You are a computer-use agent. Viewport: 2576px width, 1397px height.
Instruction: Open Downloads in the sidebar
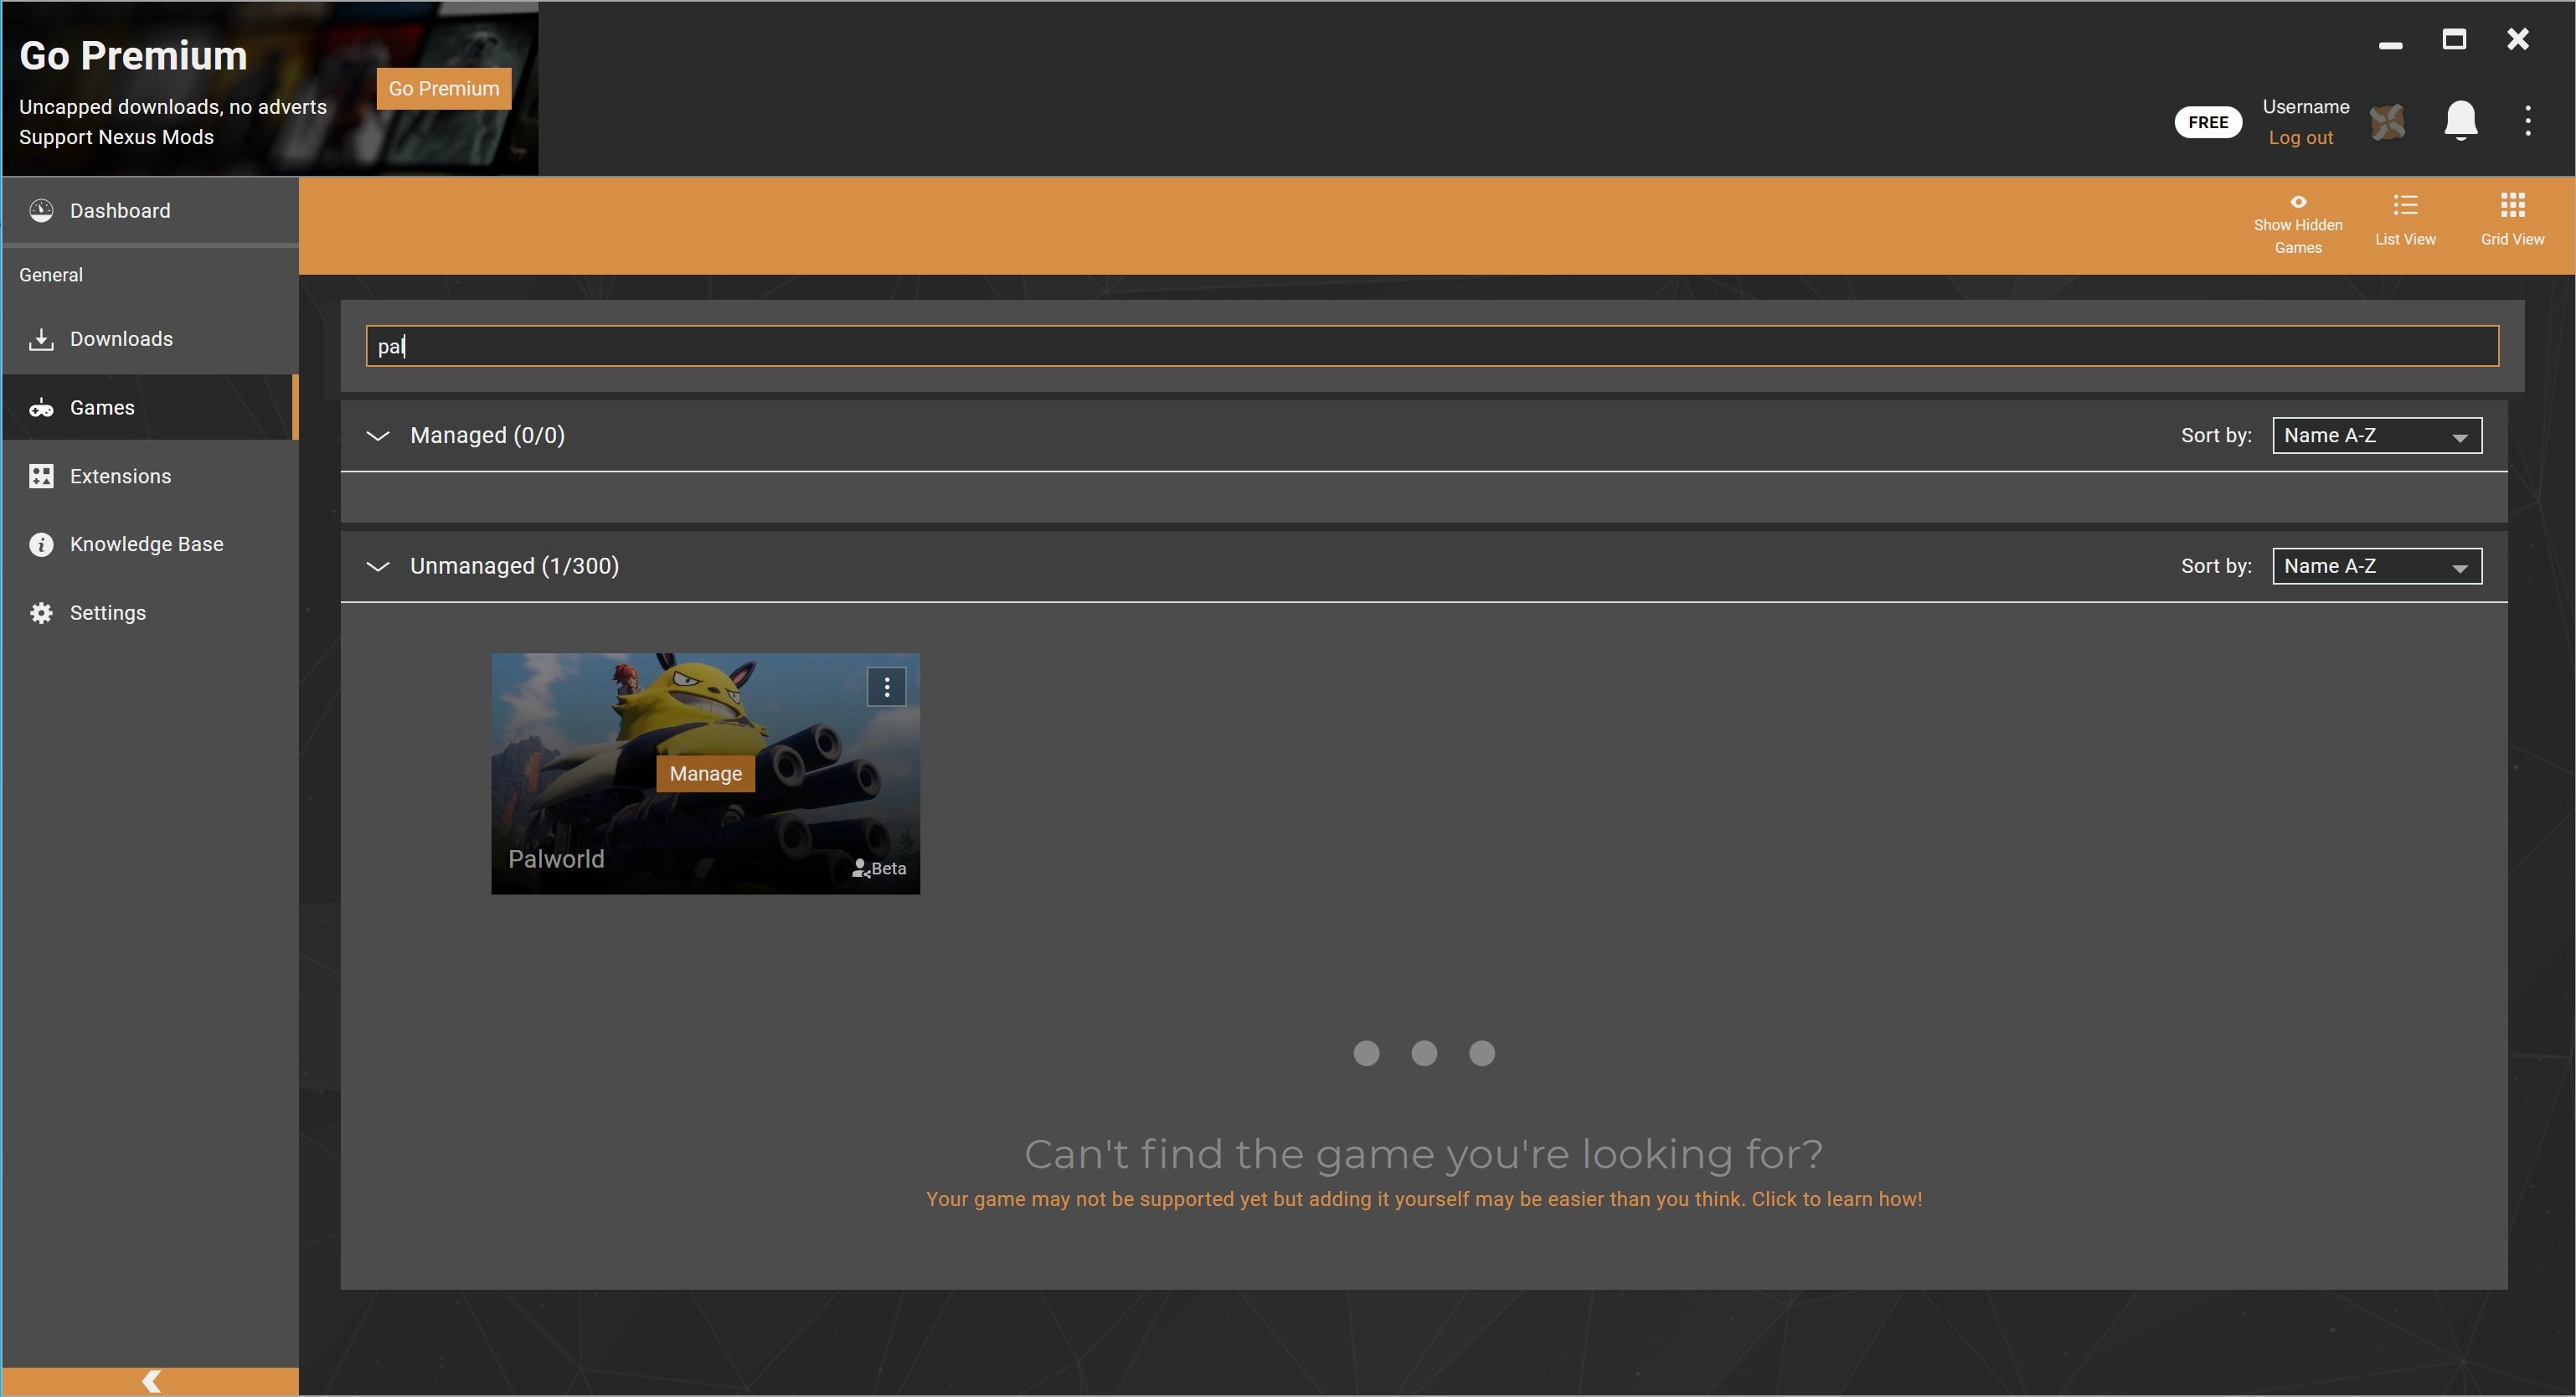(121, 339)
